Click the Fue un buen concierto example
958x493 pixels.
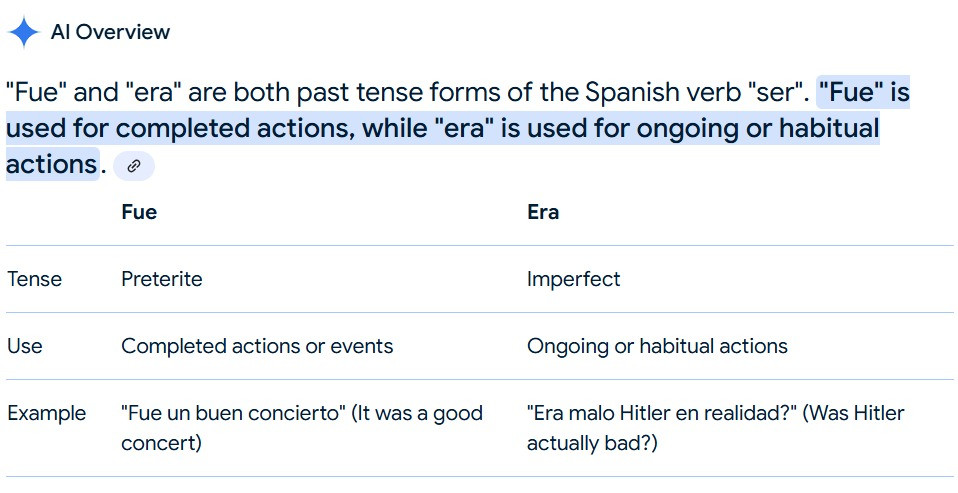pyautogui.click(x=302, y=428)
